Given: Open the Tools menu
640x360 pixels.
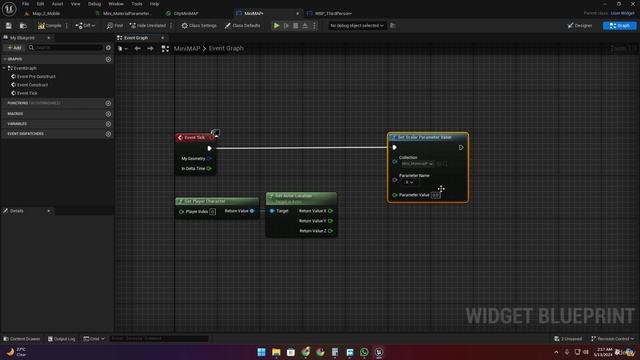Looking at the screenshot, I should 137,4.
